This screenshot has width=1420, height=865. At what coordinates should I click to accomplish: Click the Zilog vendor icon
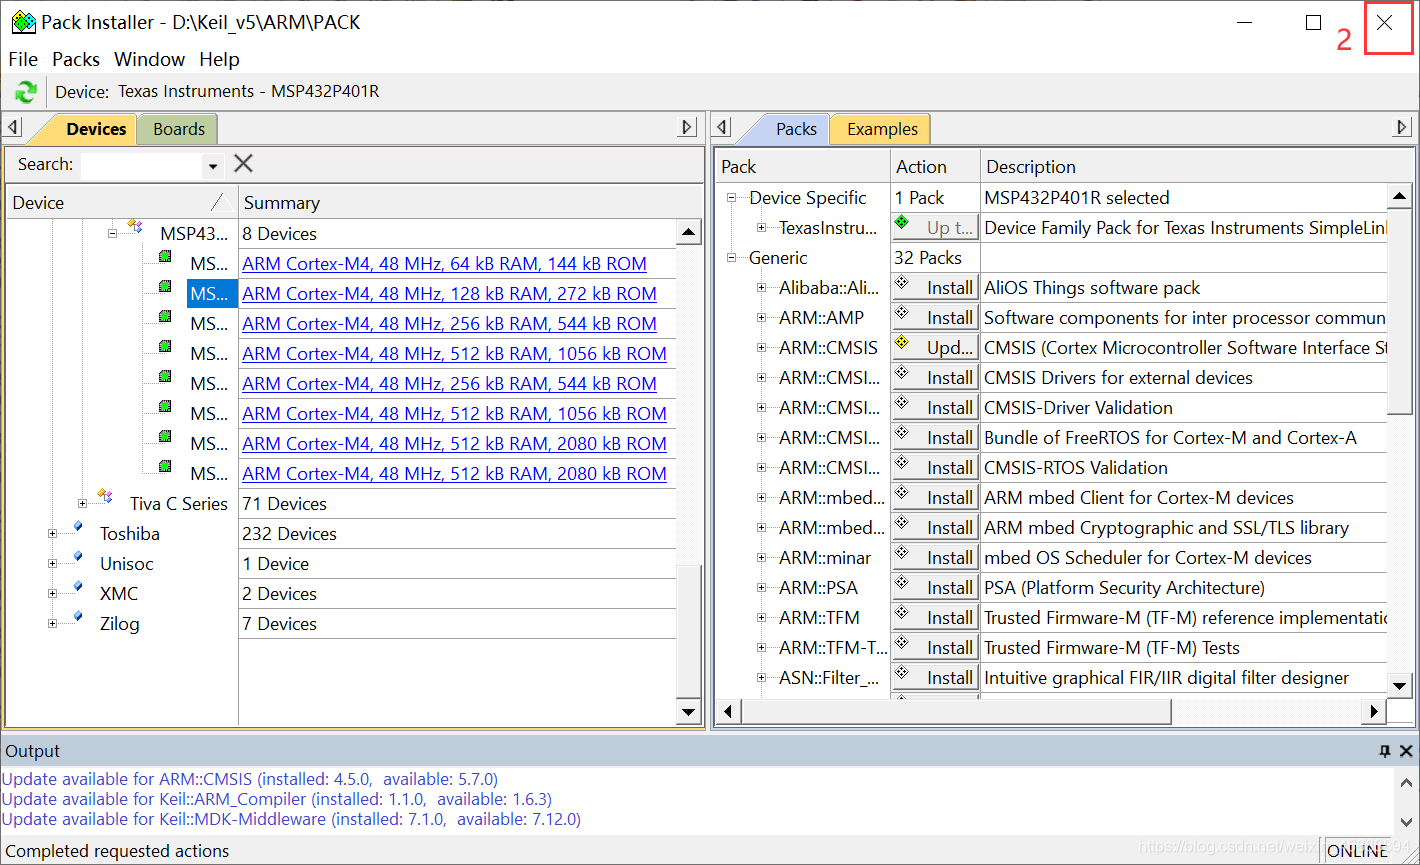pyautogui.click(x=76, y=618)
